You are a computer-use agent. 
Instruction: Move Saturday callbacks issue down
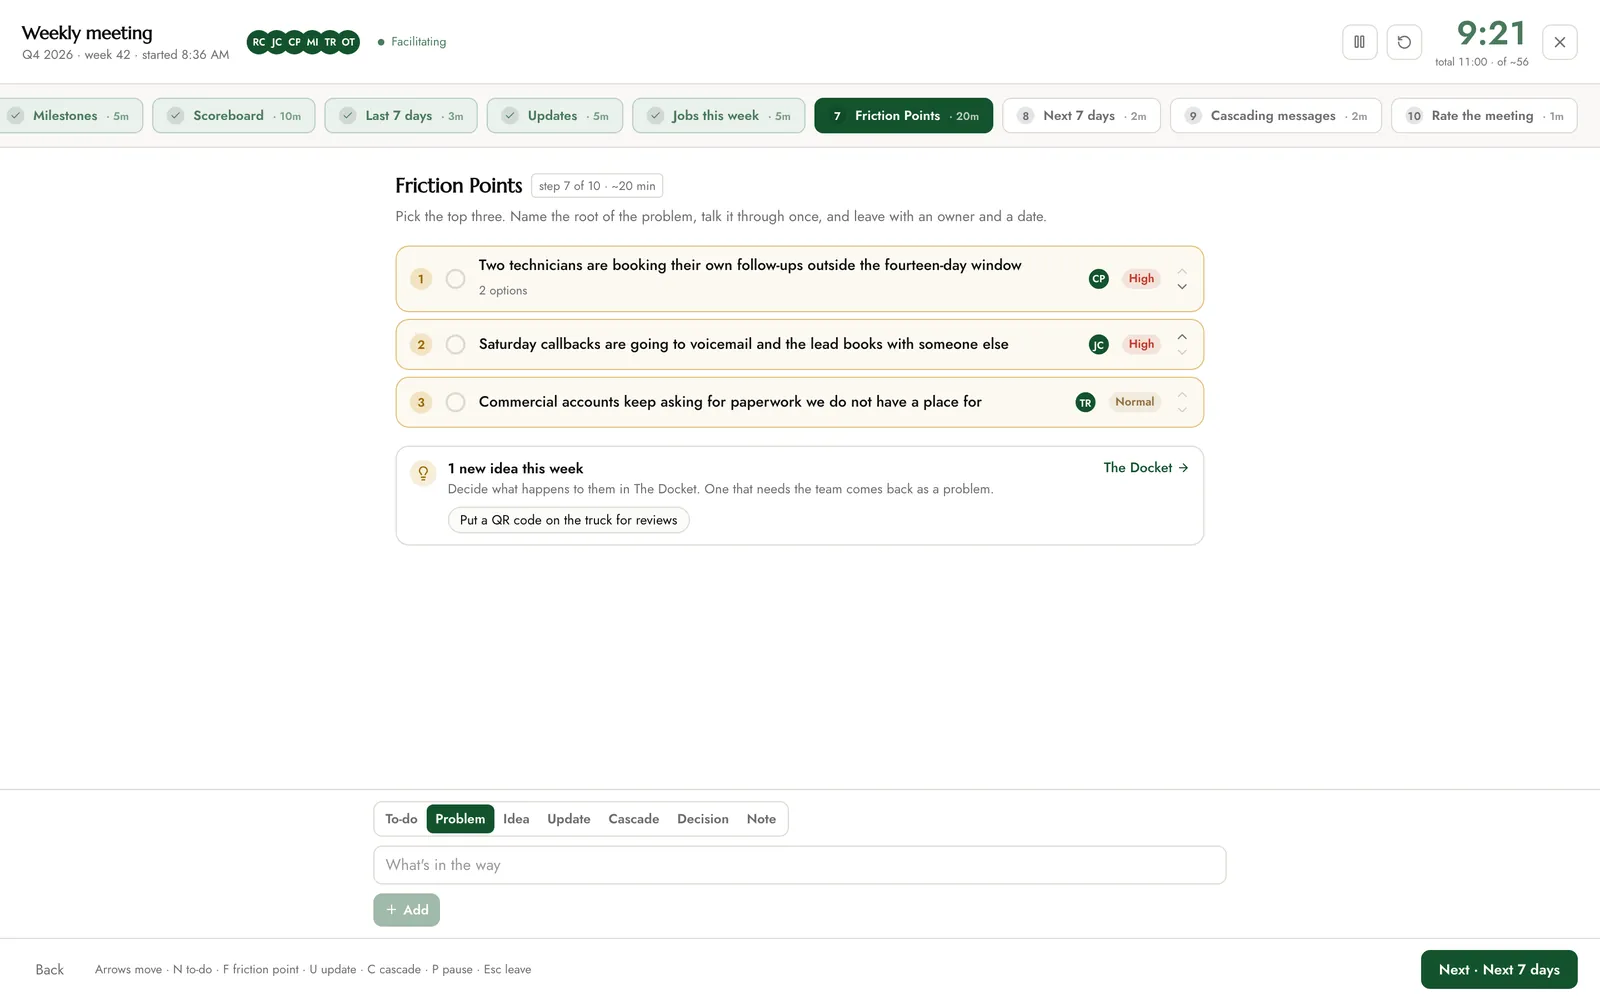click(x=1182, y=352)
